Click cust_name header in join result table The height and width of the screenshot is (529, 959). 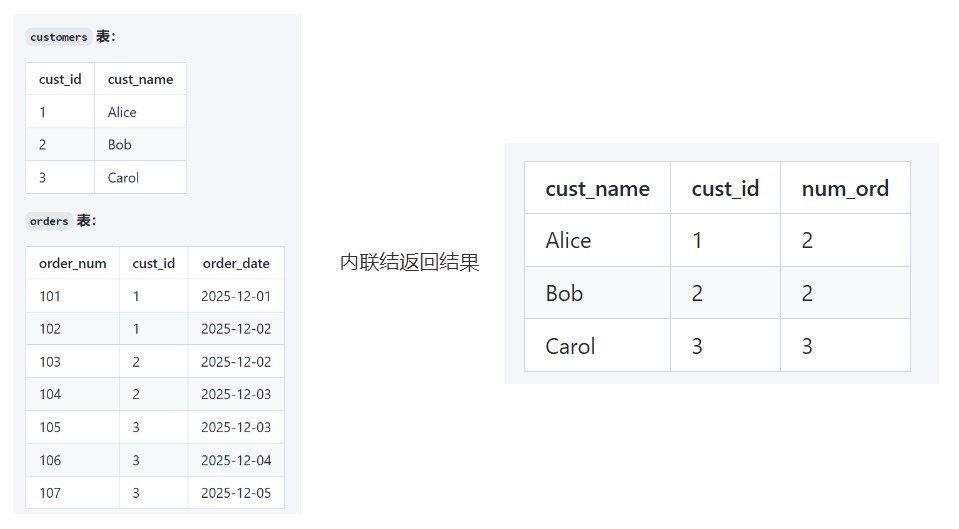[597, 188]
